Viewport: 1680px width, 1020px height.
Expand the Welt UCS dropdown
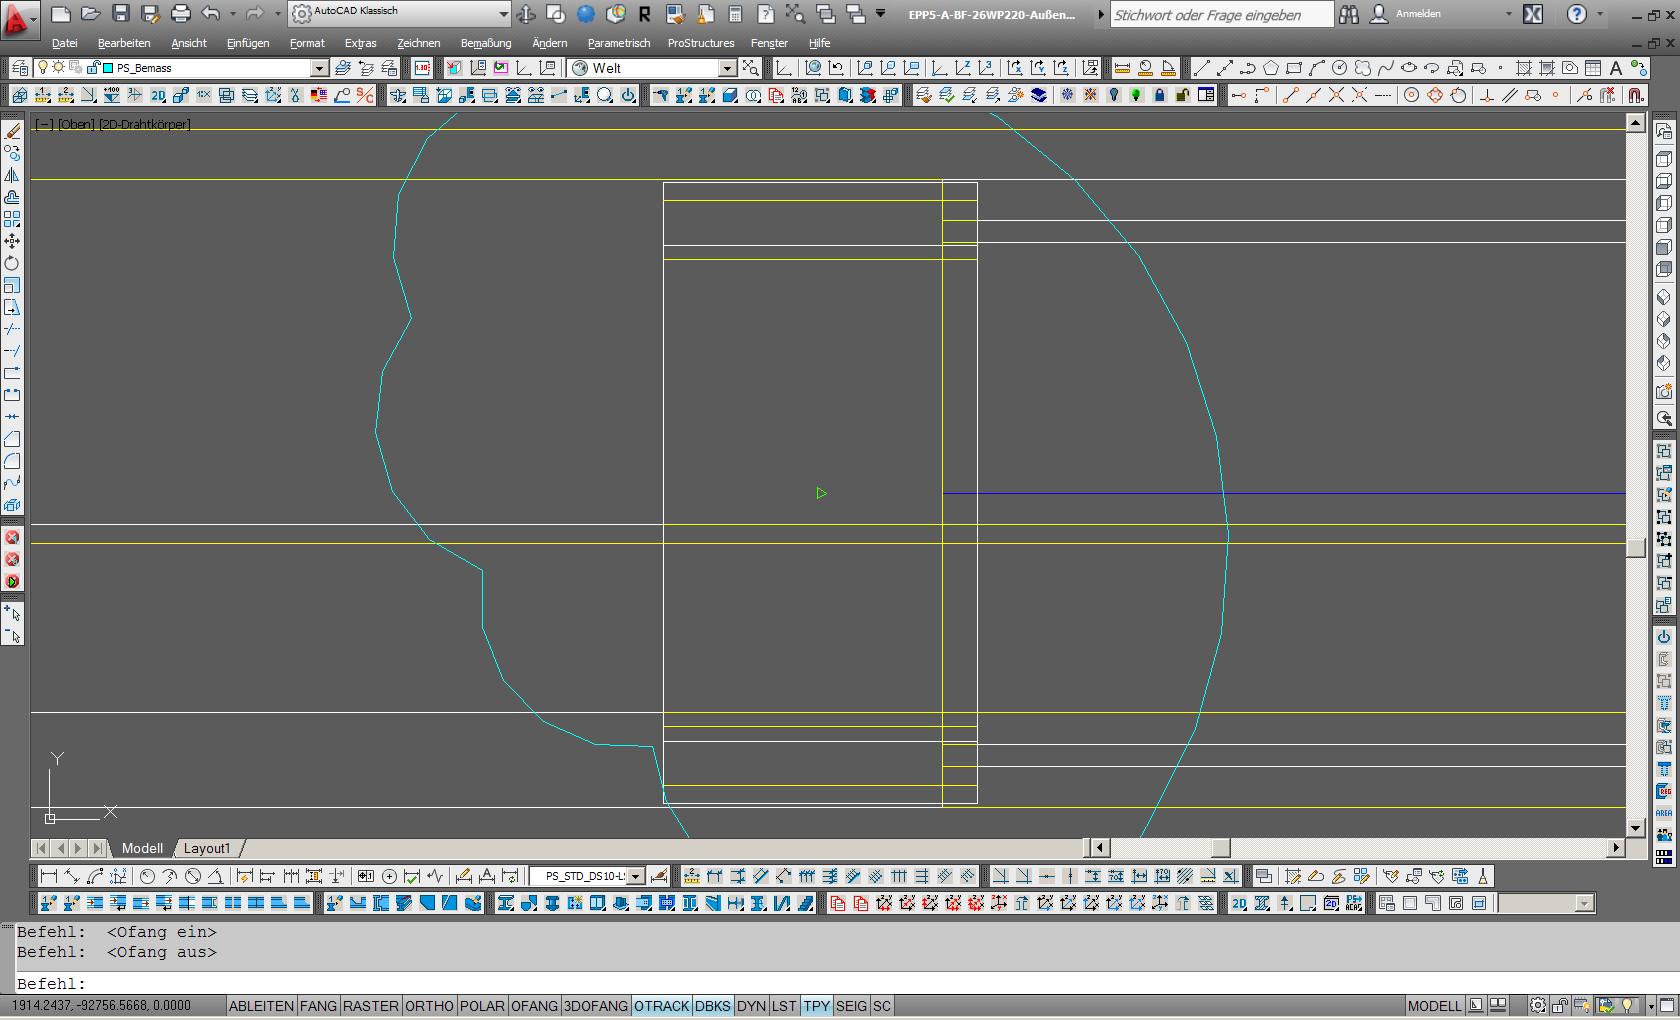pos(727,68)
